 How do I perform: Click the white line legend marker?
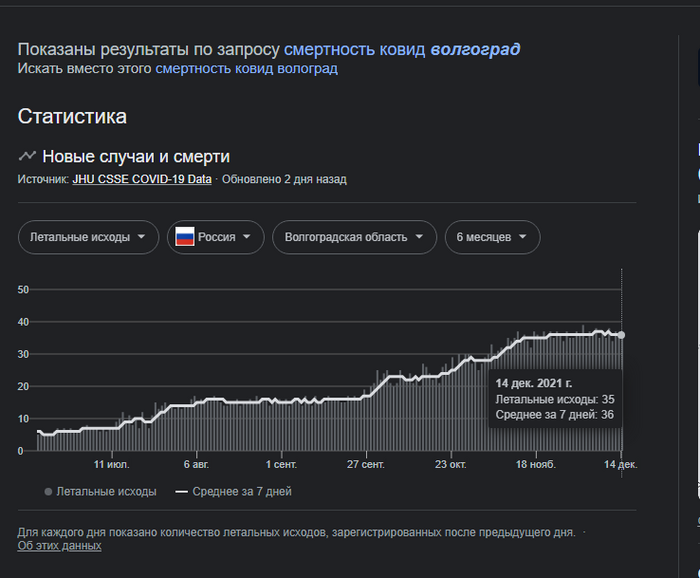(181, 492)
